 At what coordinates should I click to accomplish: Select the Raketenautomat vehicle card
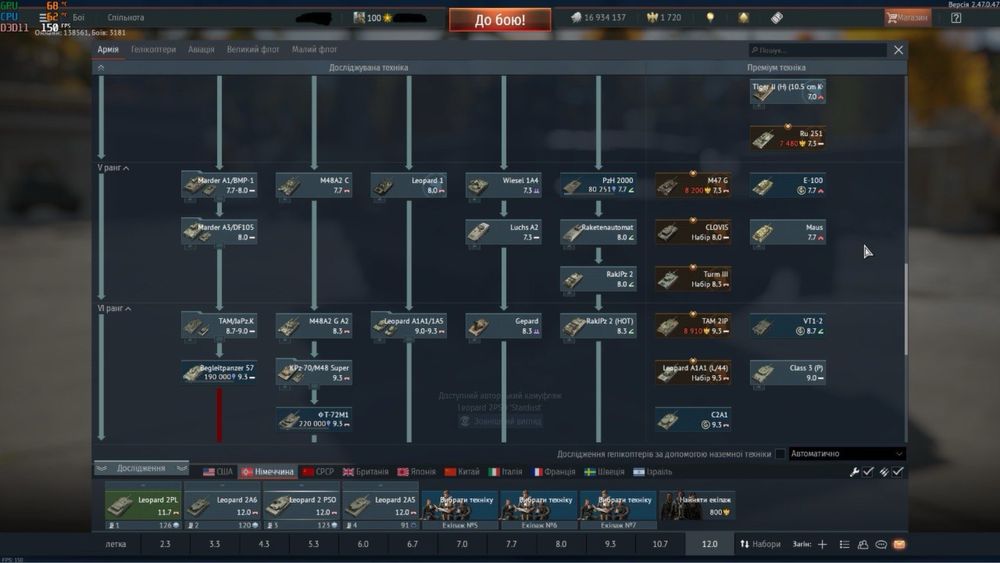click(x=598, y=232)
